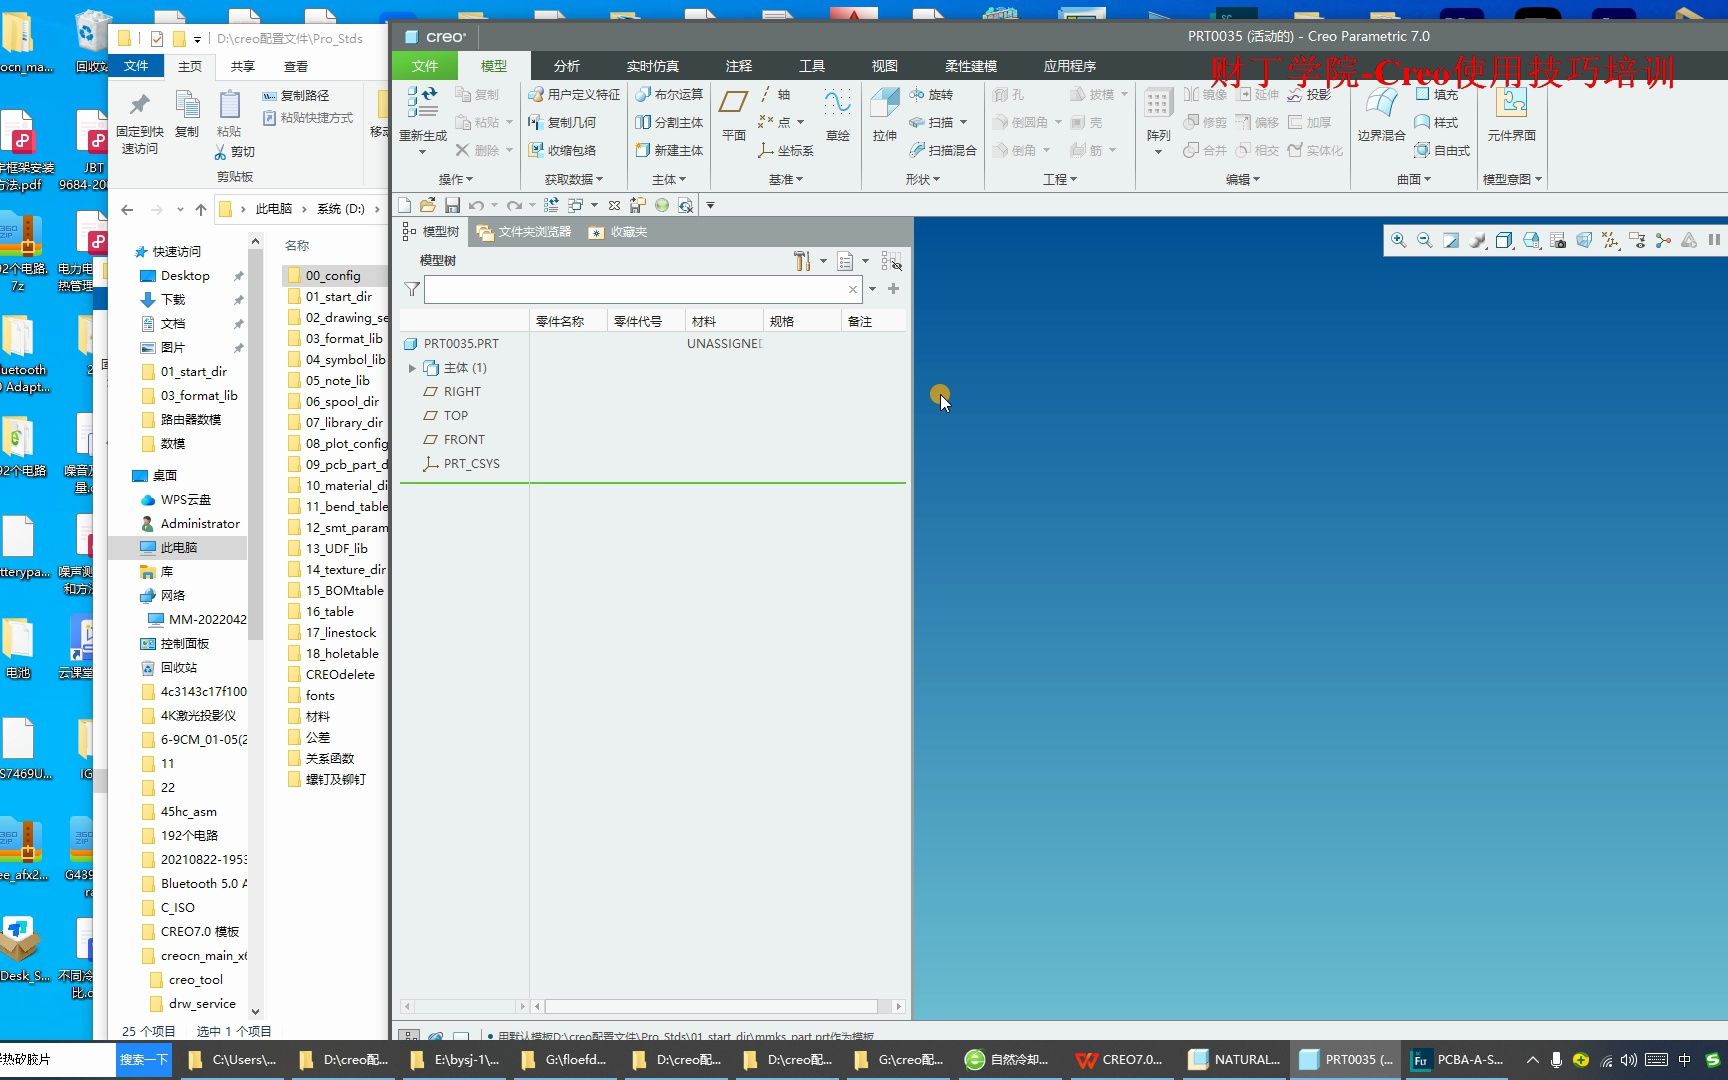Select the 旋转 revolve tool

click(x=931, y=94)
